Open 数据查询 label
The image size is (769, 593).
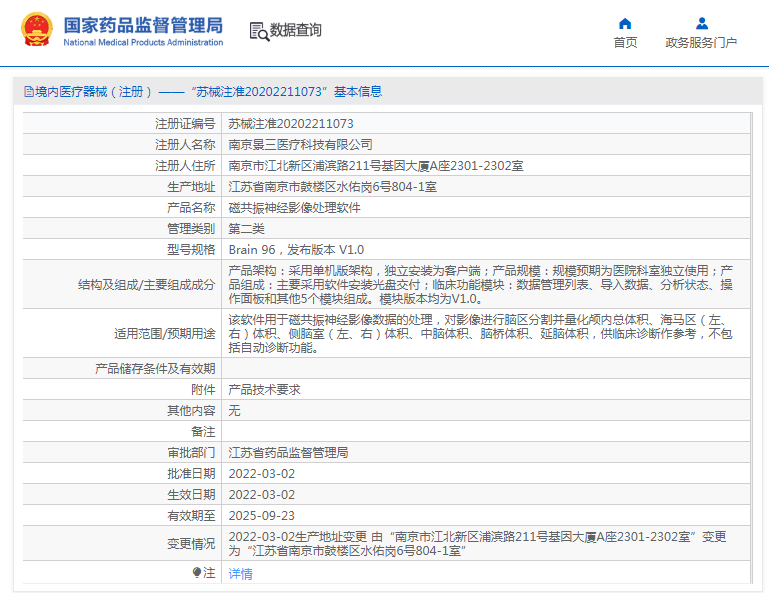(x=296, y=30)
